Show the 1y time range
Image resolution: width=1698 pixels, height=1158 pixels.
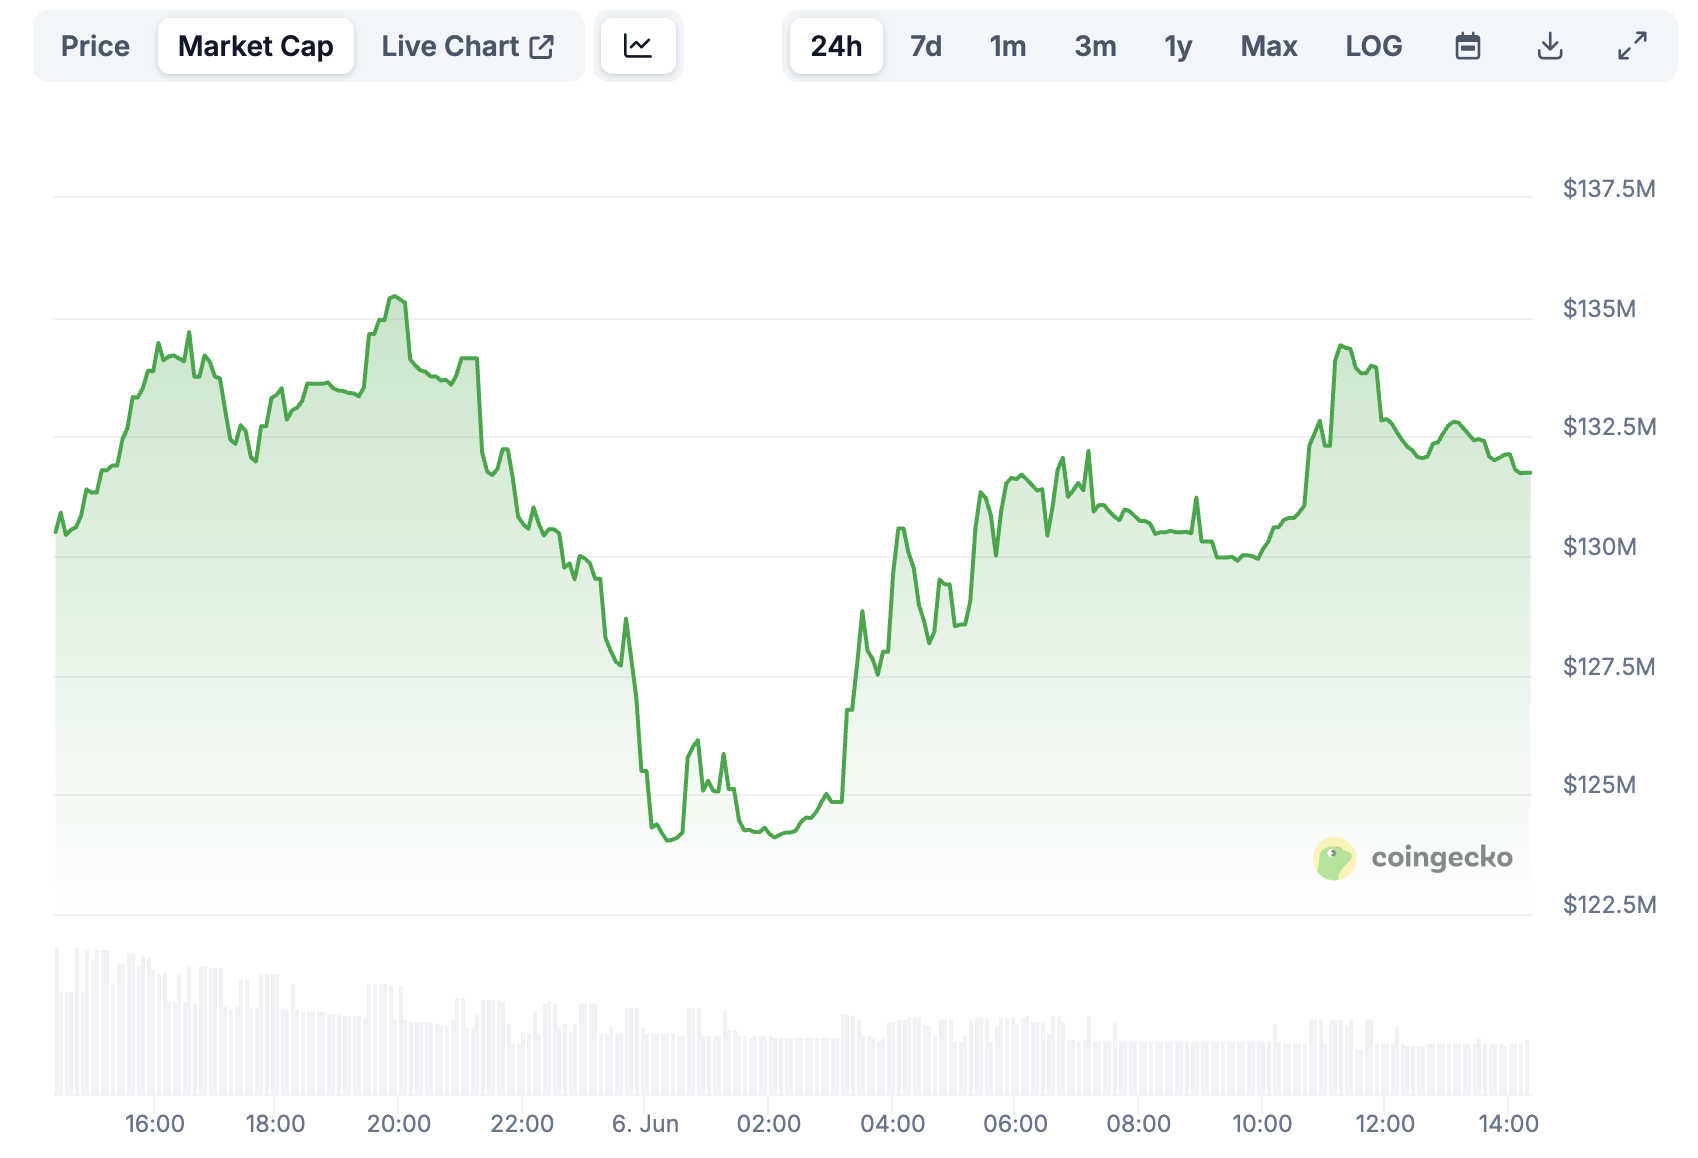tap(1178, 46)
